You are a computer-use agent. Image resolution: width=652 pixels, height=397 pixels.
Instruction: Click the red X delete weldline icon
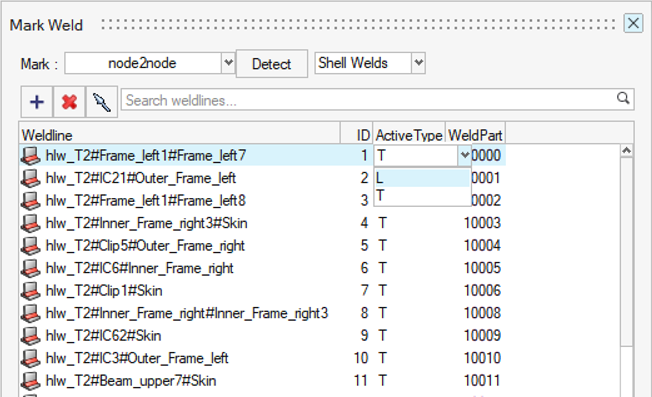click(x=69, y=102)
